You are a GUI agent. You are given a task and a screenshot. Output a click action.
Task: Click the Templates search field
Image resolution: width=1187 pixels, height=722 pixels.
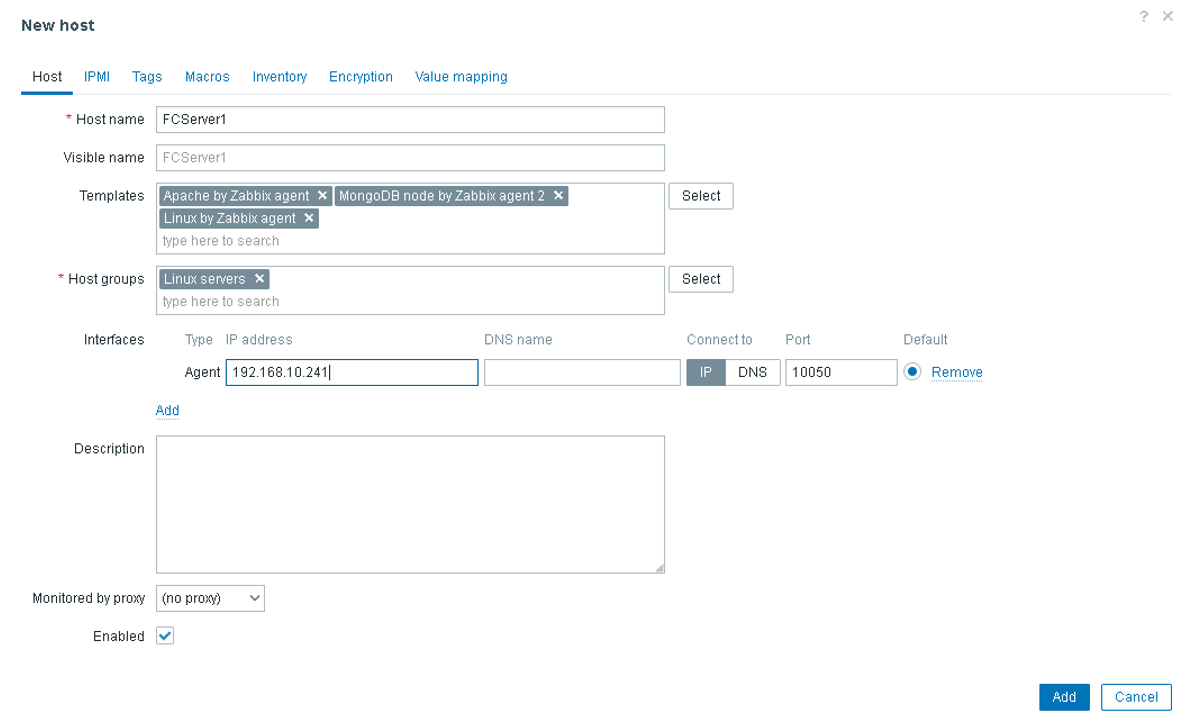coord(409,241)
